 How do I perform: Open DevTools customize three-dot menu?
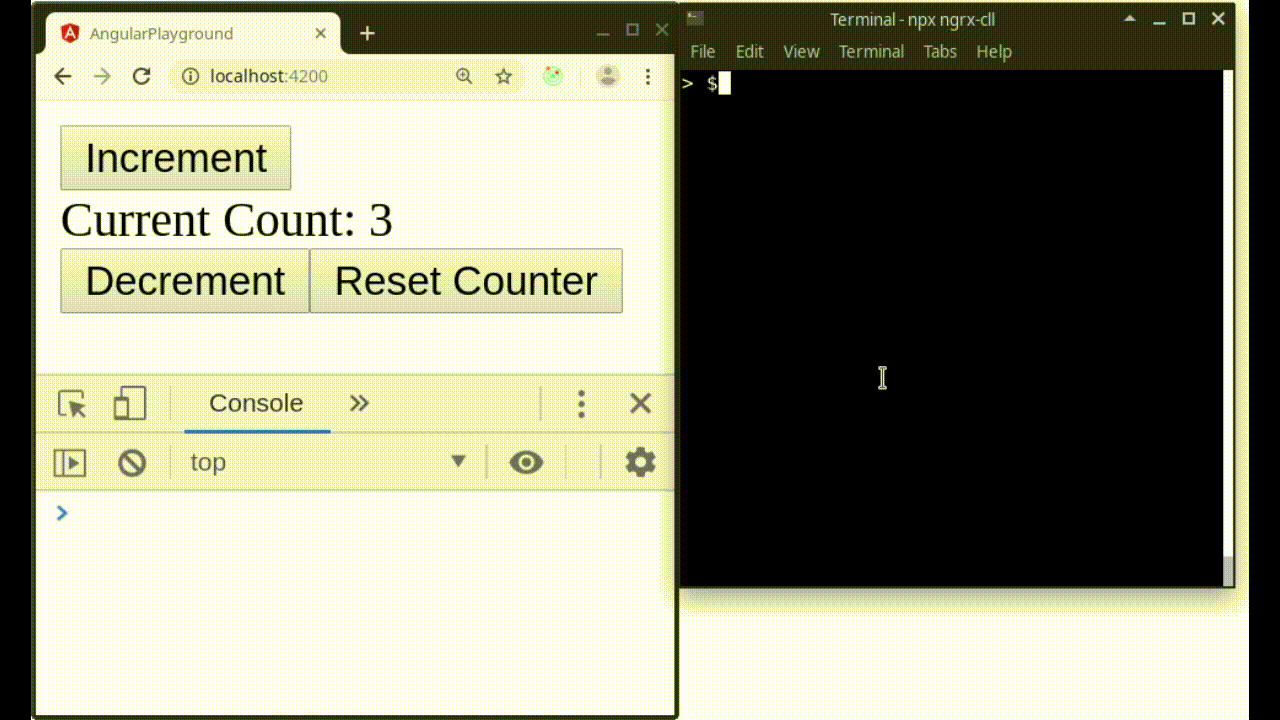click(x=581, y=404)
